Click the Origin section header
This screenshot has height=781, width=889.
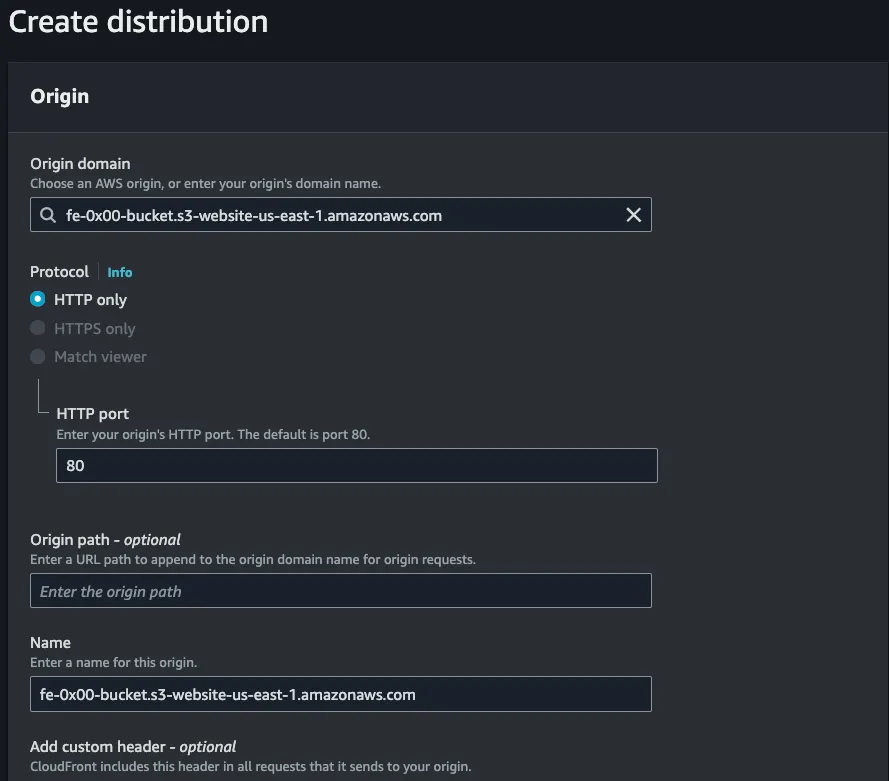point(60,96)
